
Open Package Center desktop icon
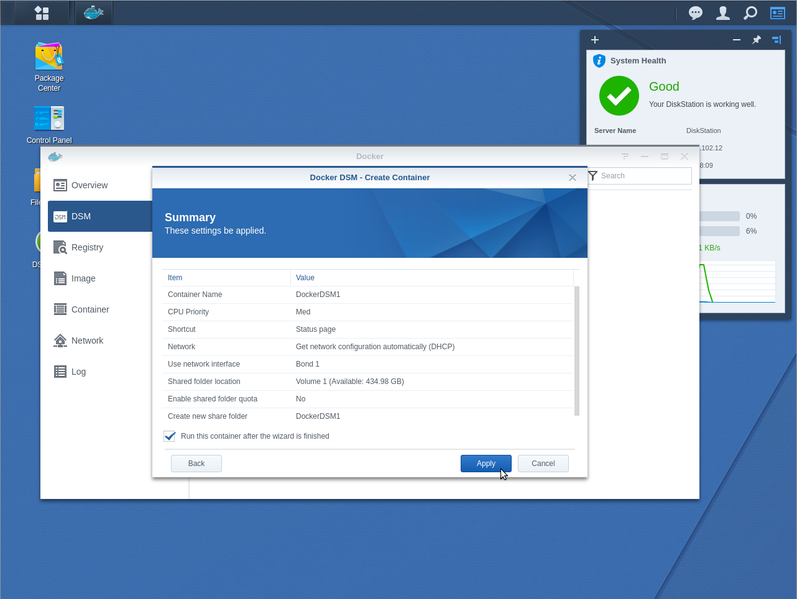pos(49,67)
